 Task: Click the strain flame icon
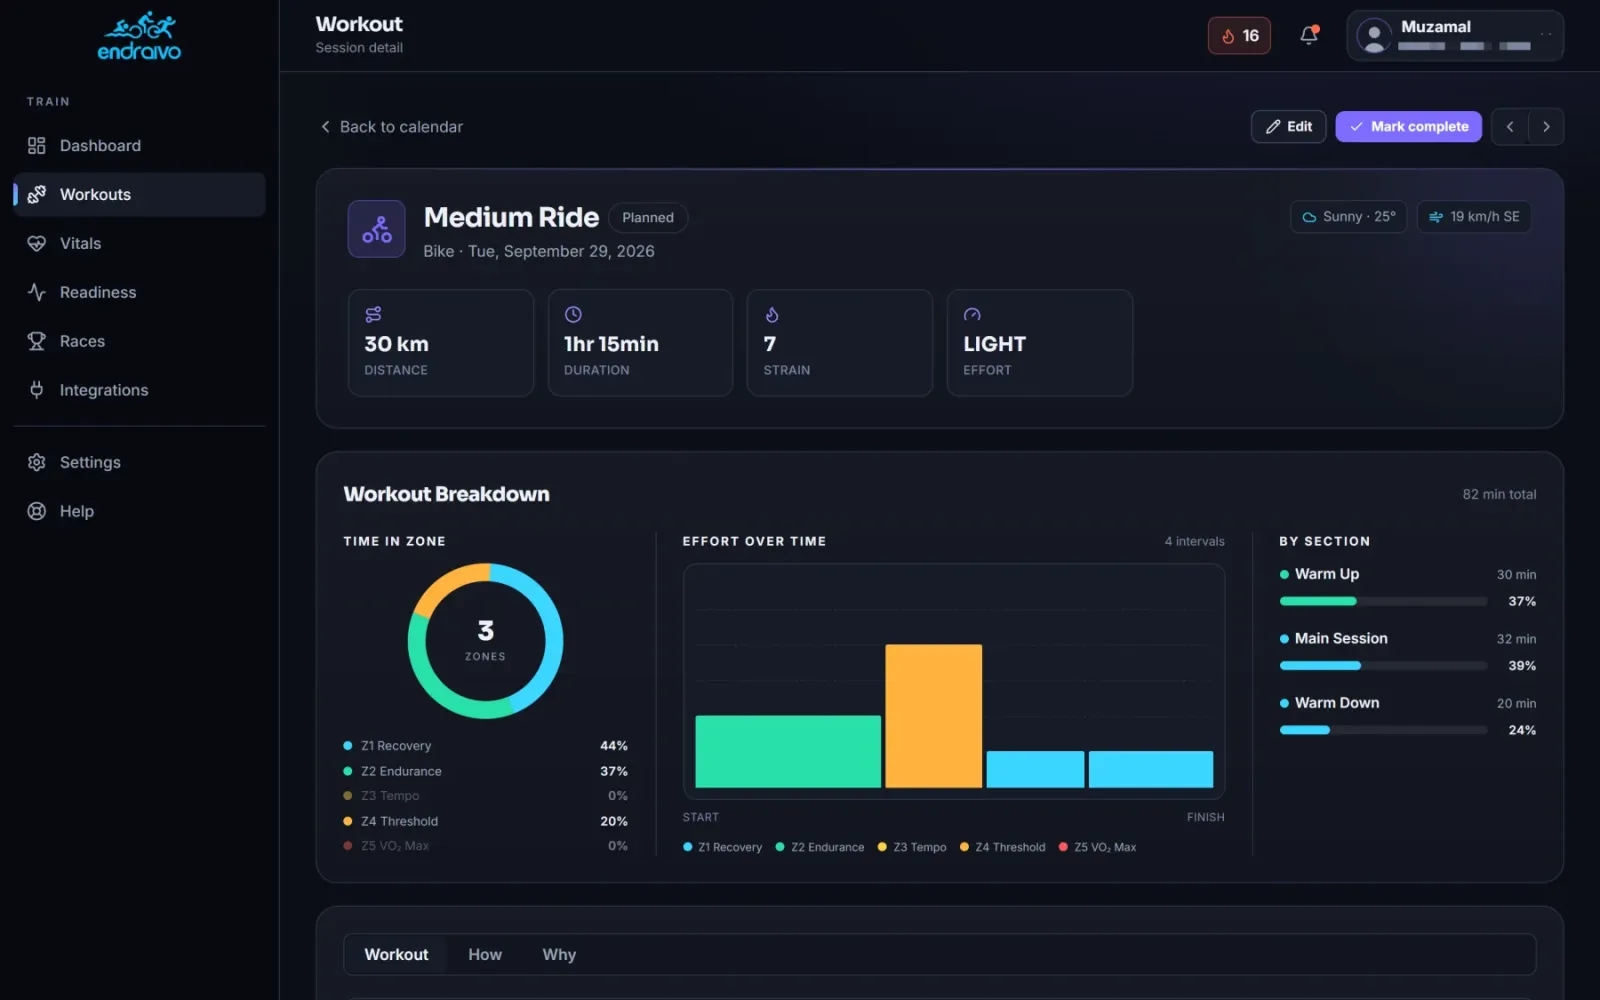(772, 315)
